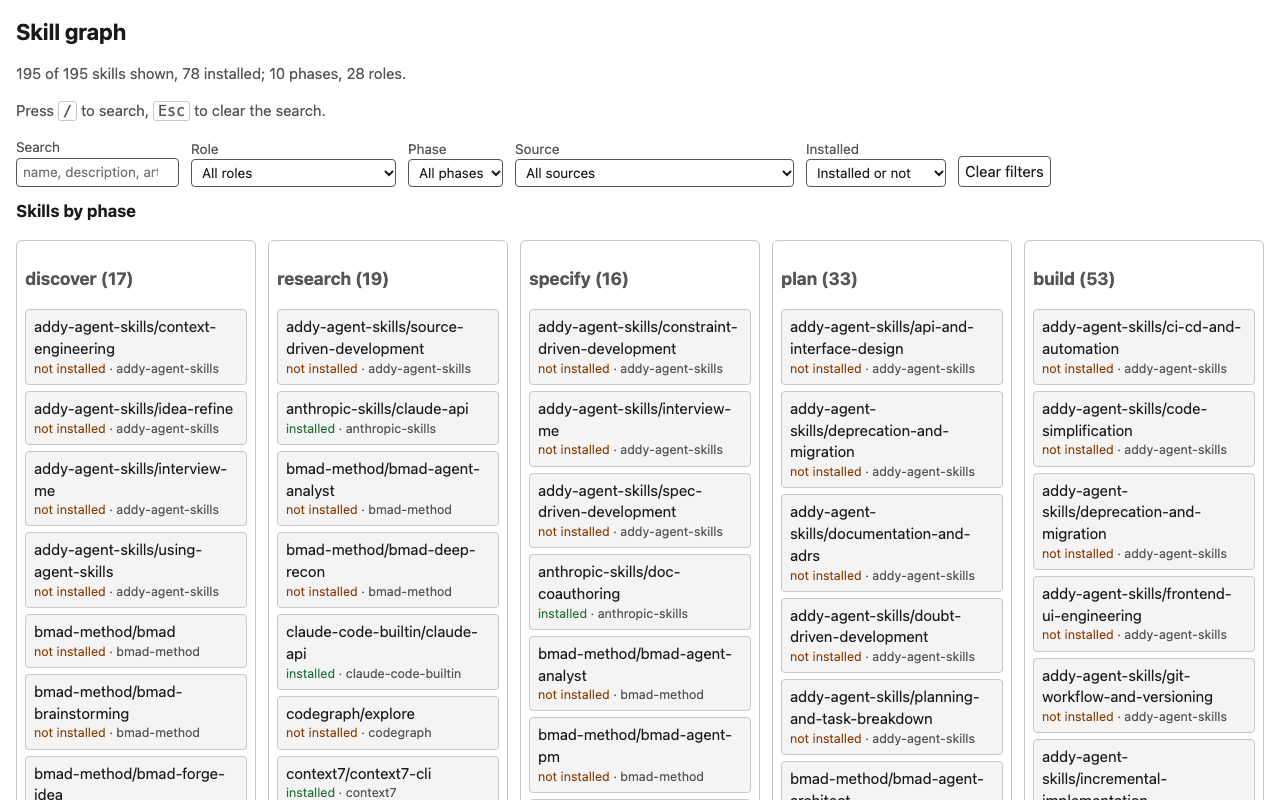
Task: Open the addy-agent-skills/spec-driven-development card
Action: [x=640, y=511]
